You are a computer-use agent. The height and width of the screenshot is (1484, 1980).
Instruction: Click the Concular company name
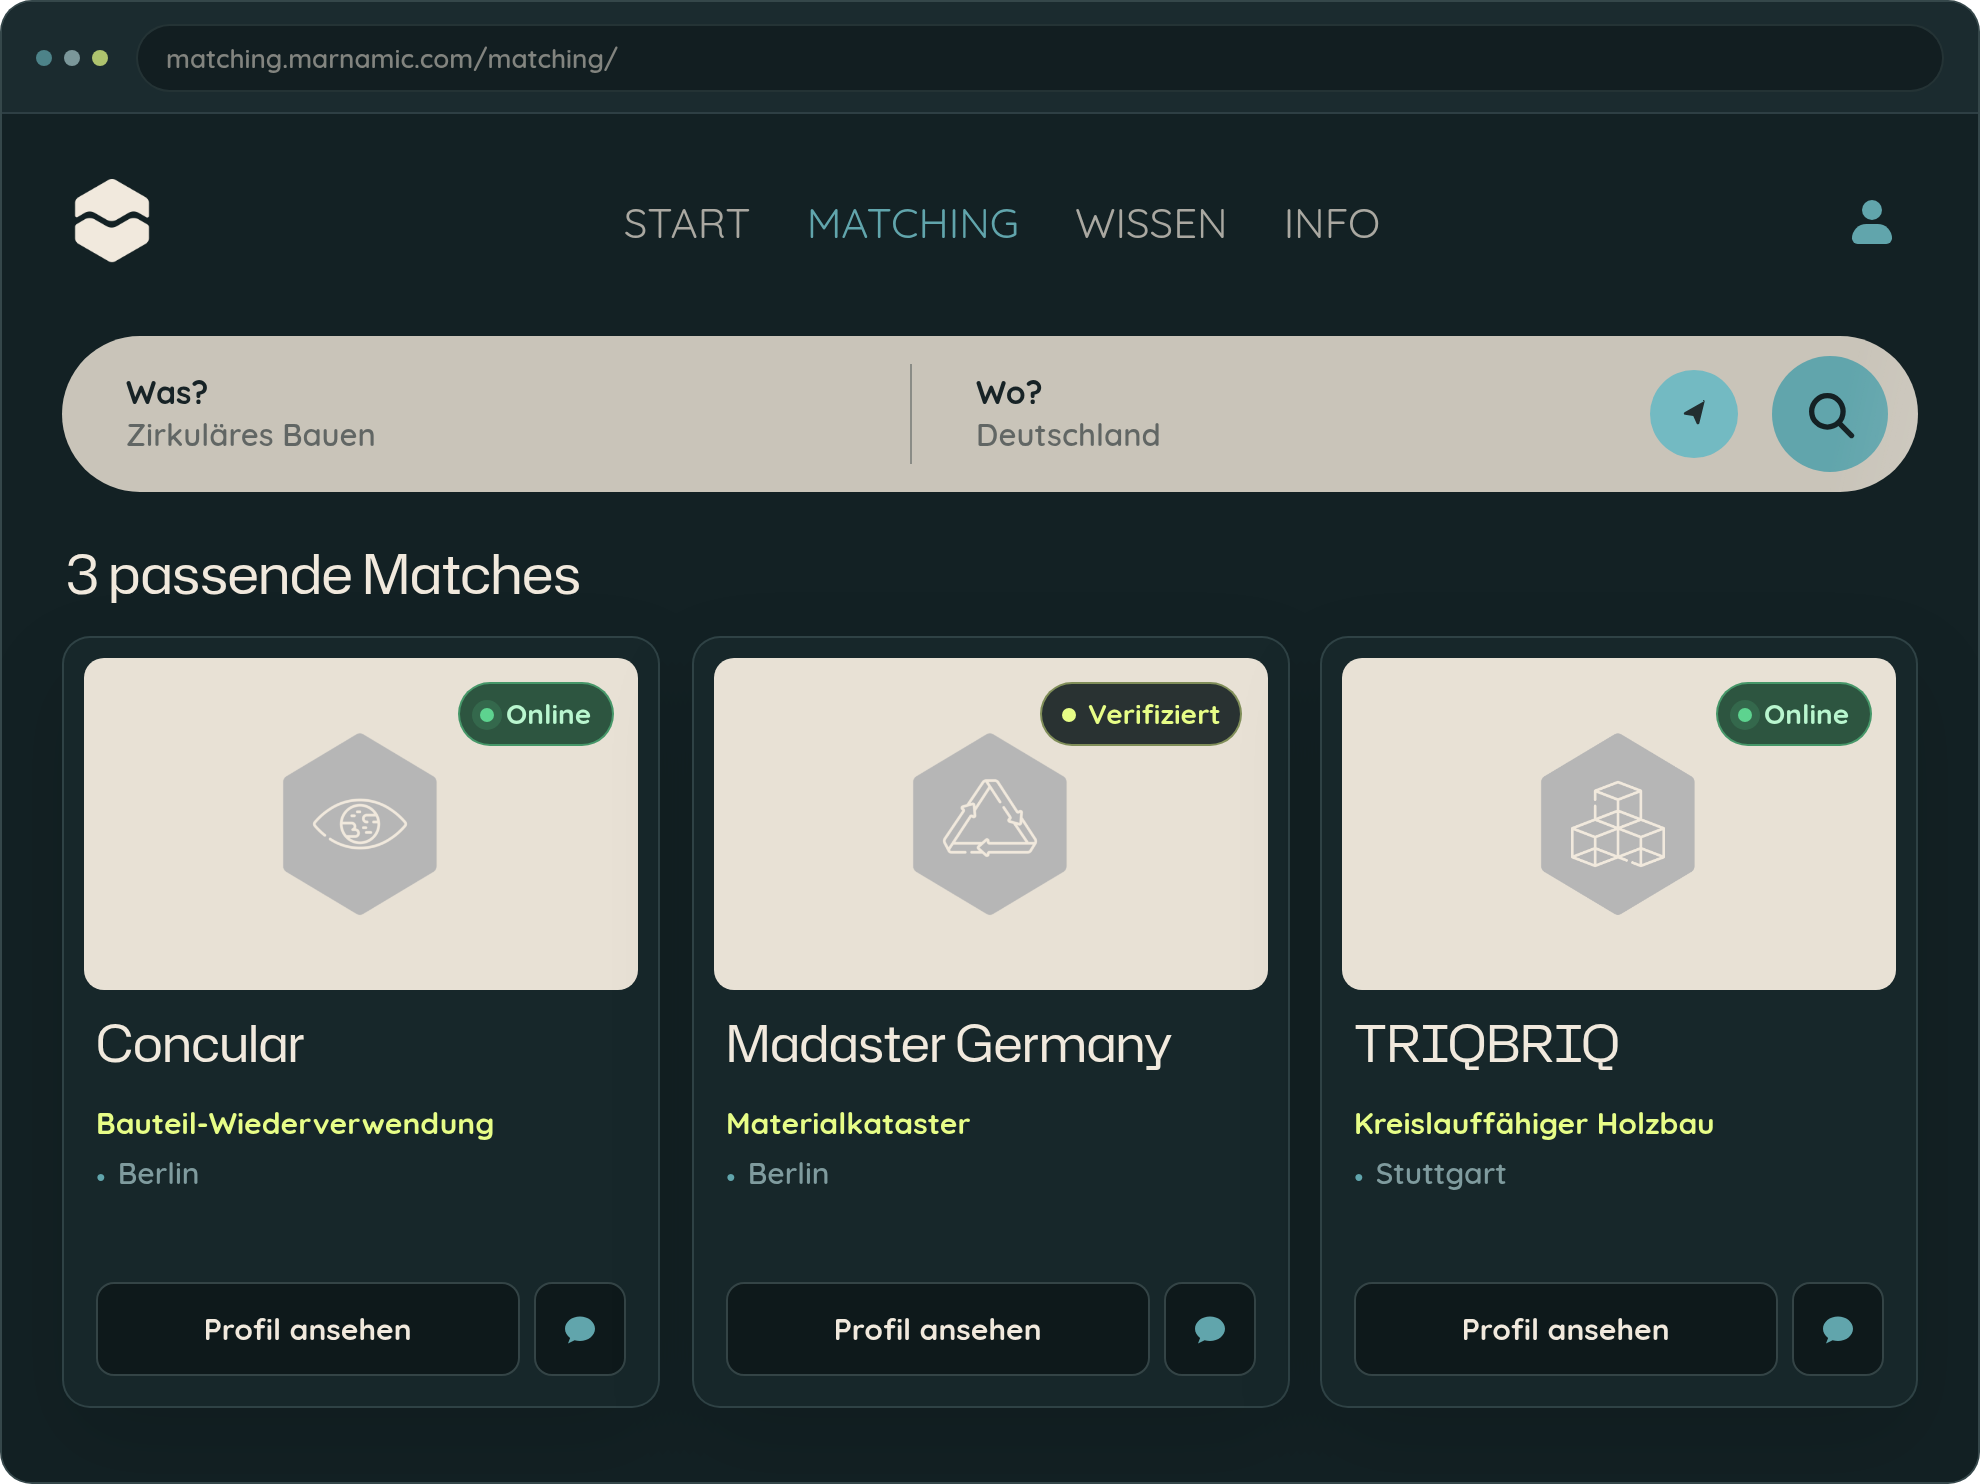[x=200, y=1044]
